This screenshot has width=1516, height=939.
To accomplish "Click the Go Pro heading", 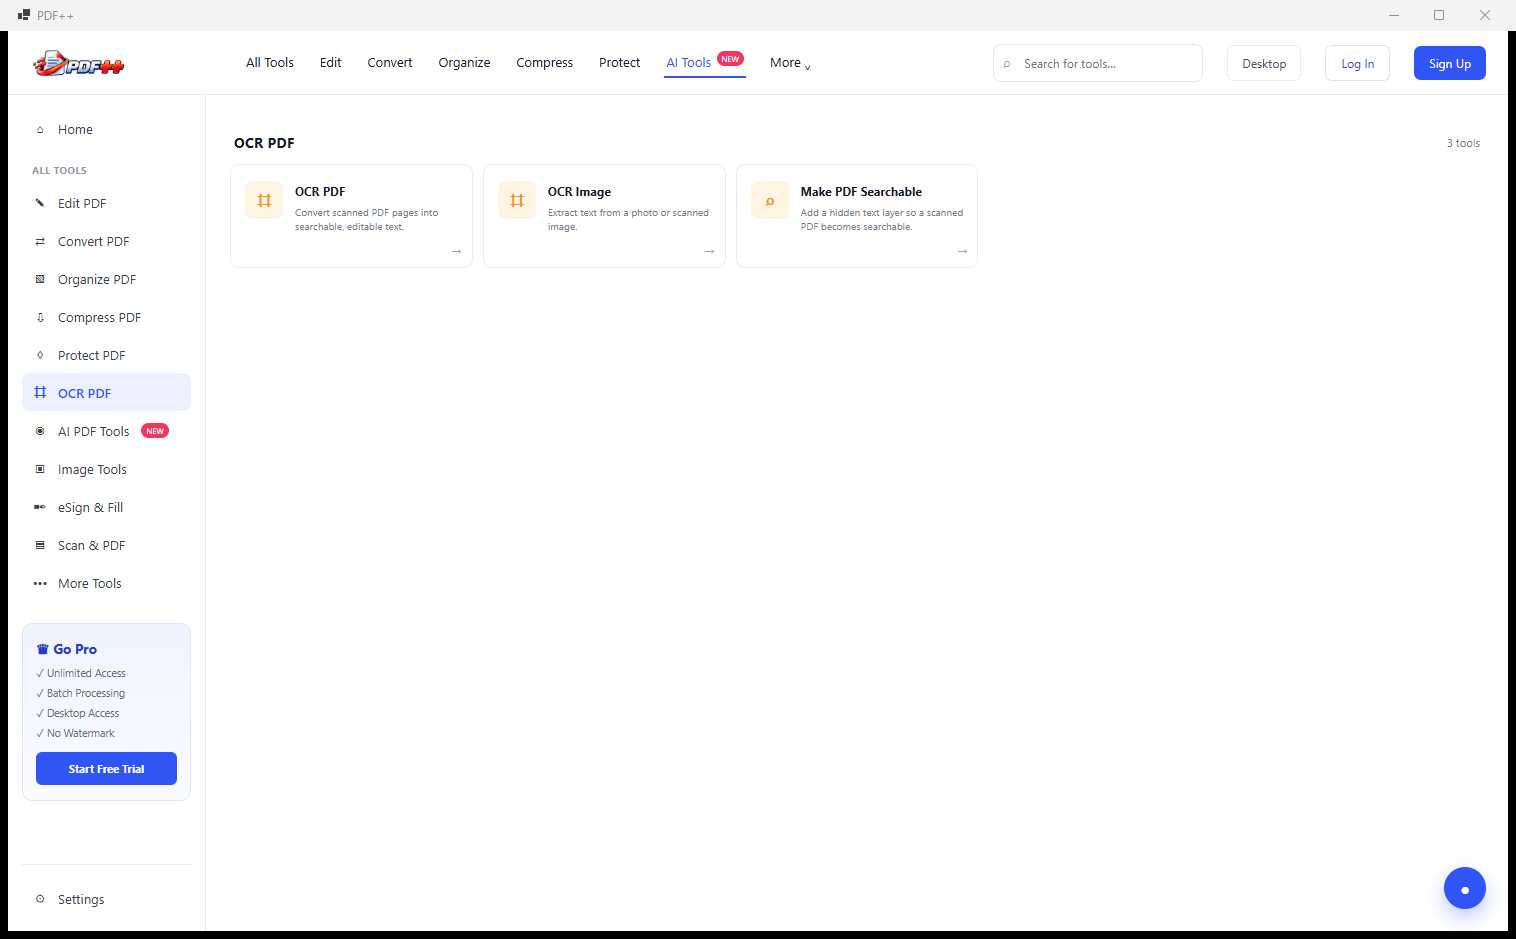I will (67, 649).
